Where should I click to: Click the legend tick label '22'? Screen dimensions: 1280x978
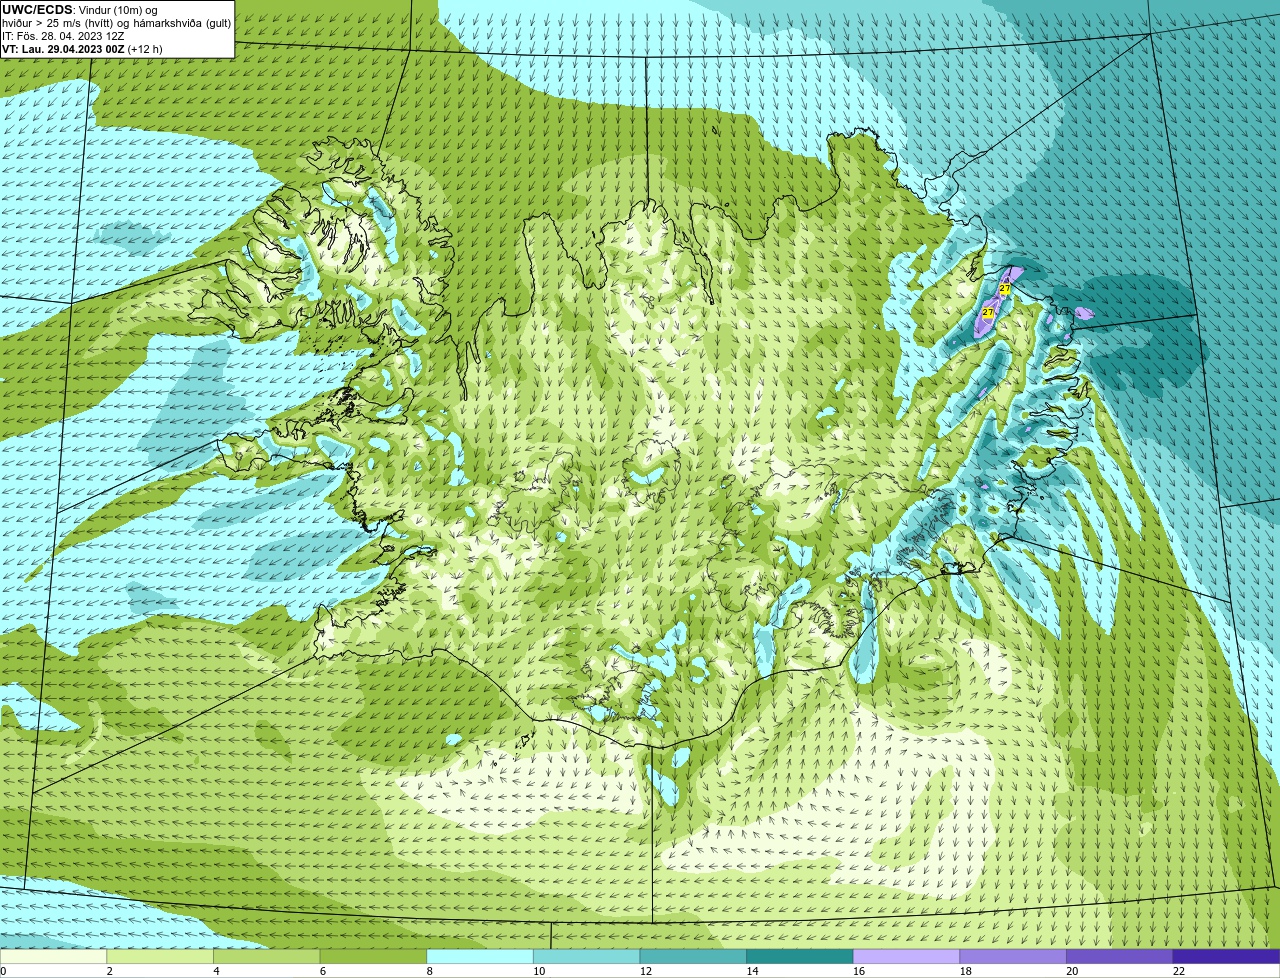click(x=1179, y=971)
